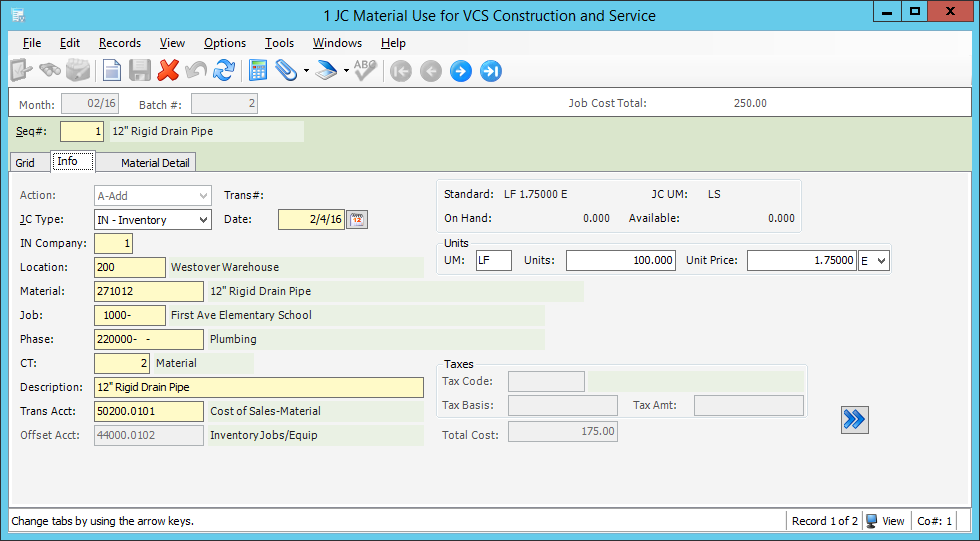Screen dimensions: 980x541
Task: Click the Material field 271012
Action: coord(149,291)
